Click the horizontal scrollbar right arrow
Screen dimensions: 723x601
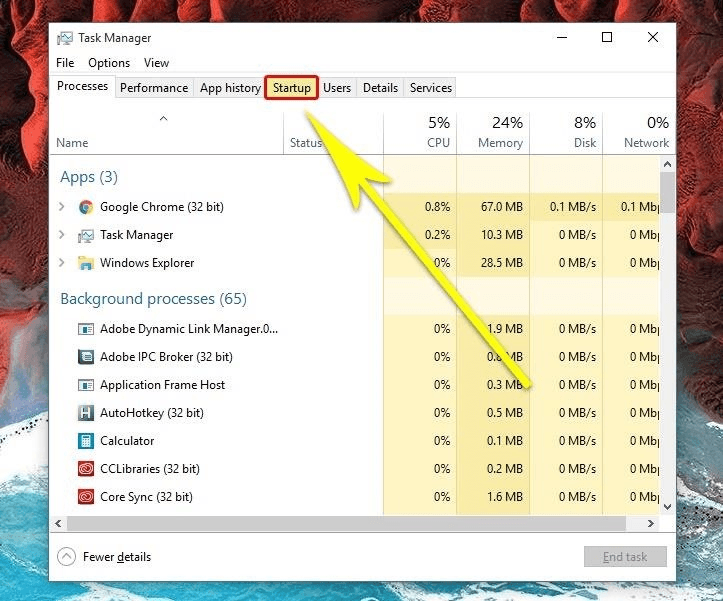(652, 523)
